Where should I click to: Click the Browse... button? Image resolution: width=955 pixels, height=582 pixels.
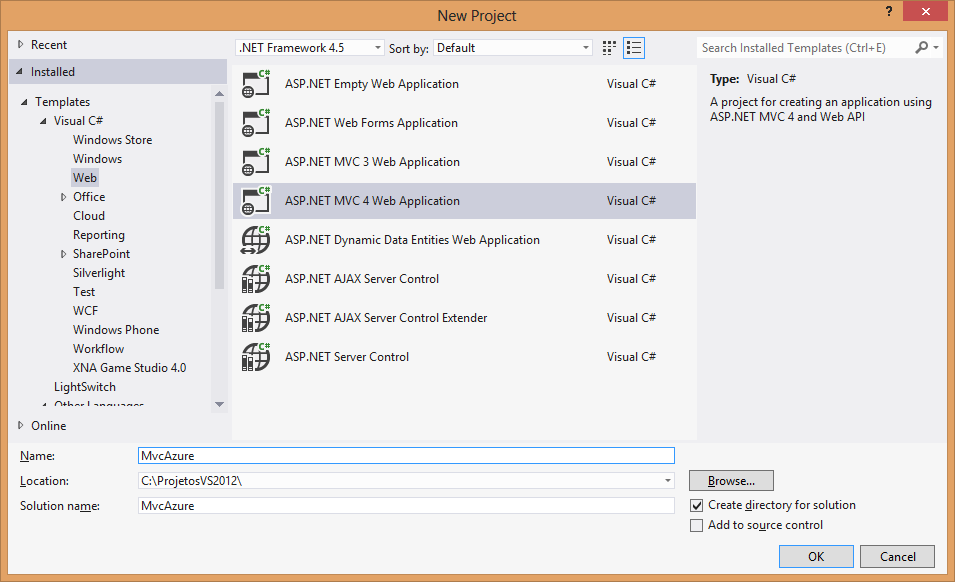731,480
